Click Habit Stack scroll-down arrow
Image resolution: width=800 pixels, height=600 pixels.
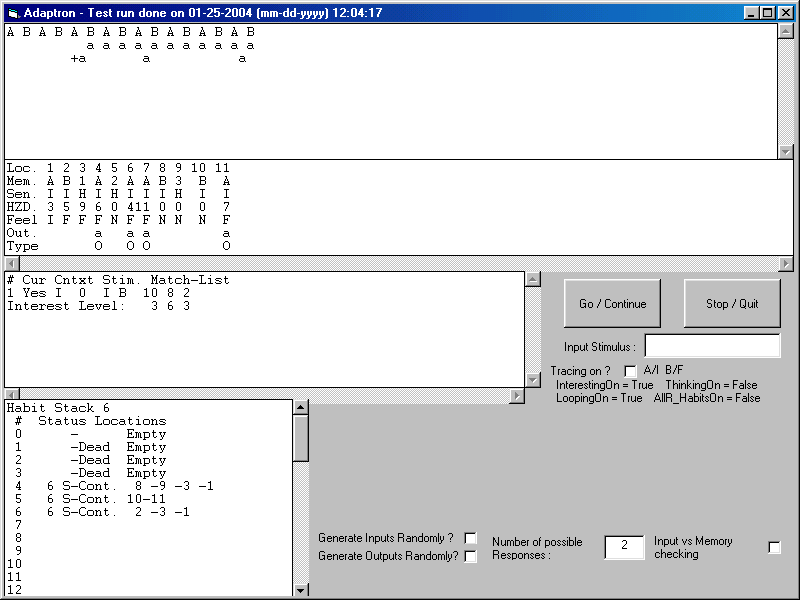pyautogui.click(x=301, y=590)
